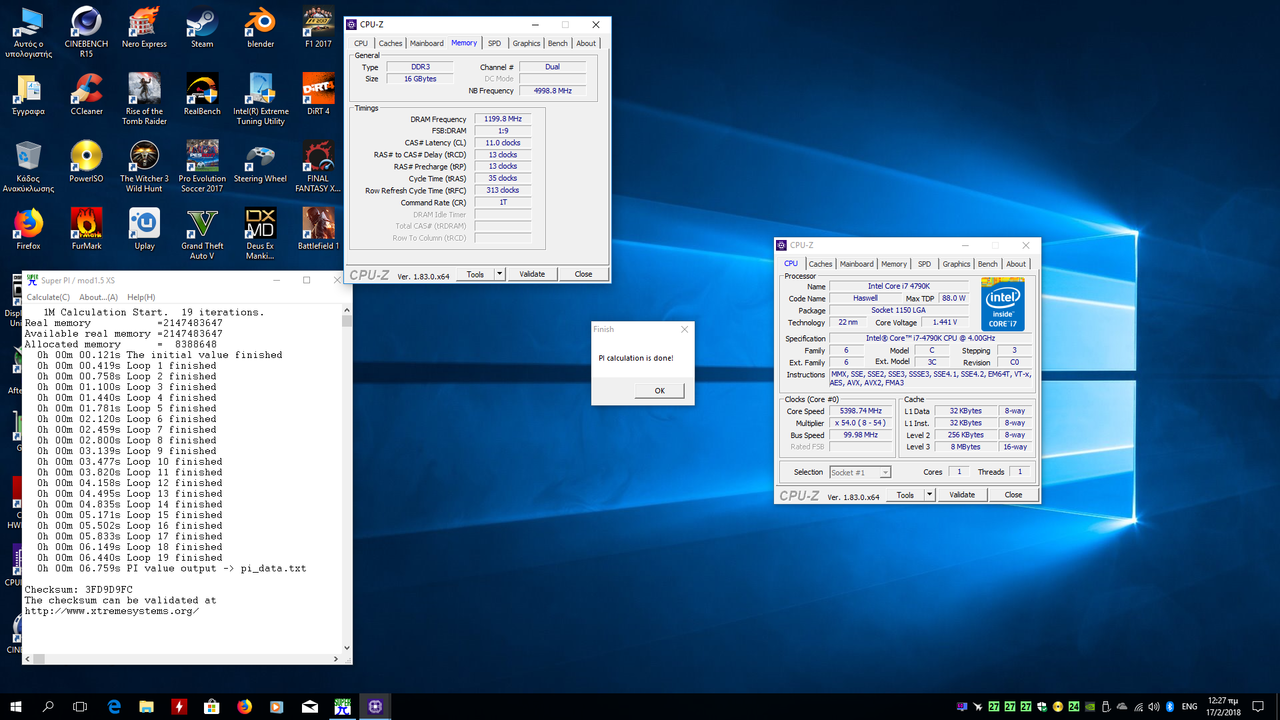Click the CCleaner desktop icon
Screen dimensions: 1280x720
tap(86, 95)
